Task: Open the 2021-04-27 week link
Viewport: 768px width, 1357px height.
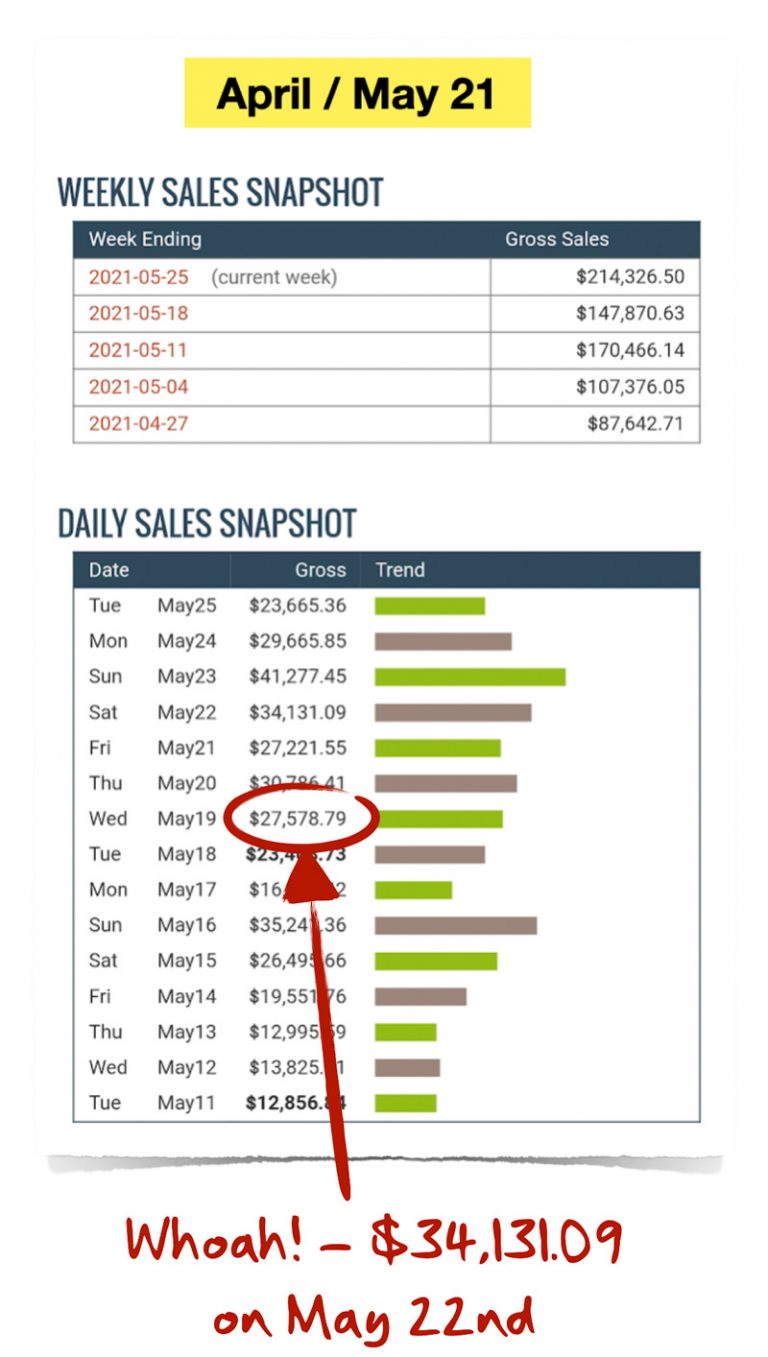Action: click(x=138, y=423)
